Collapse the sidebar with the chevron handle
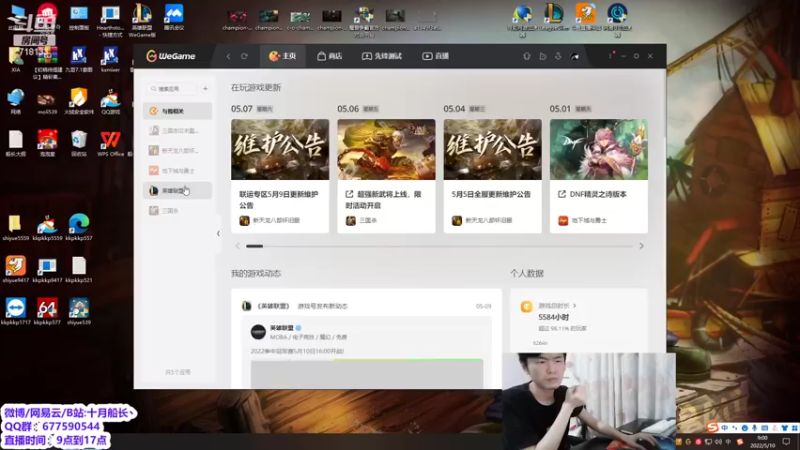This screenshot has width=800, height=450. tap(218, 233)
